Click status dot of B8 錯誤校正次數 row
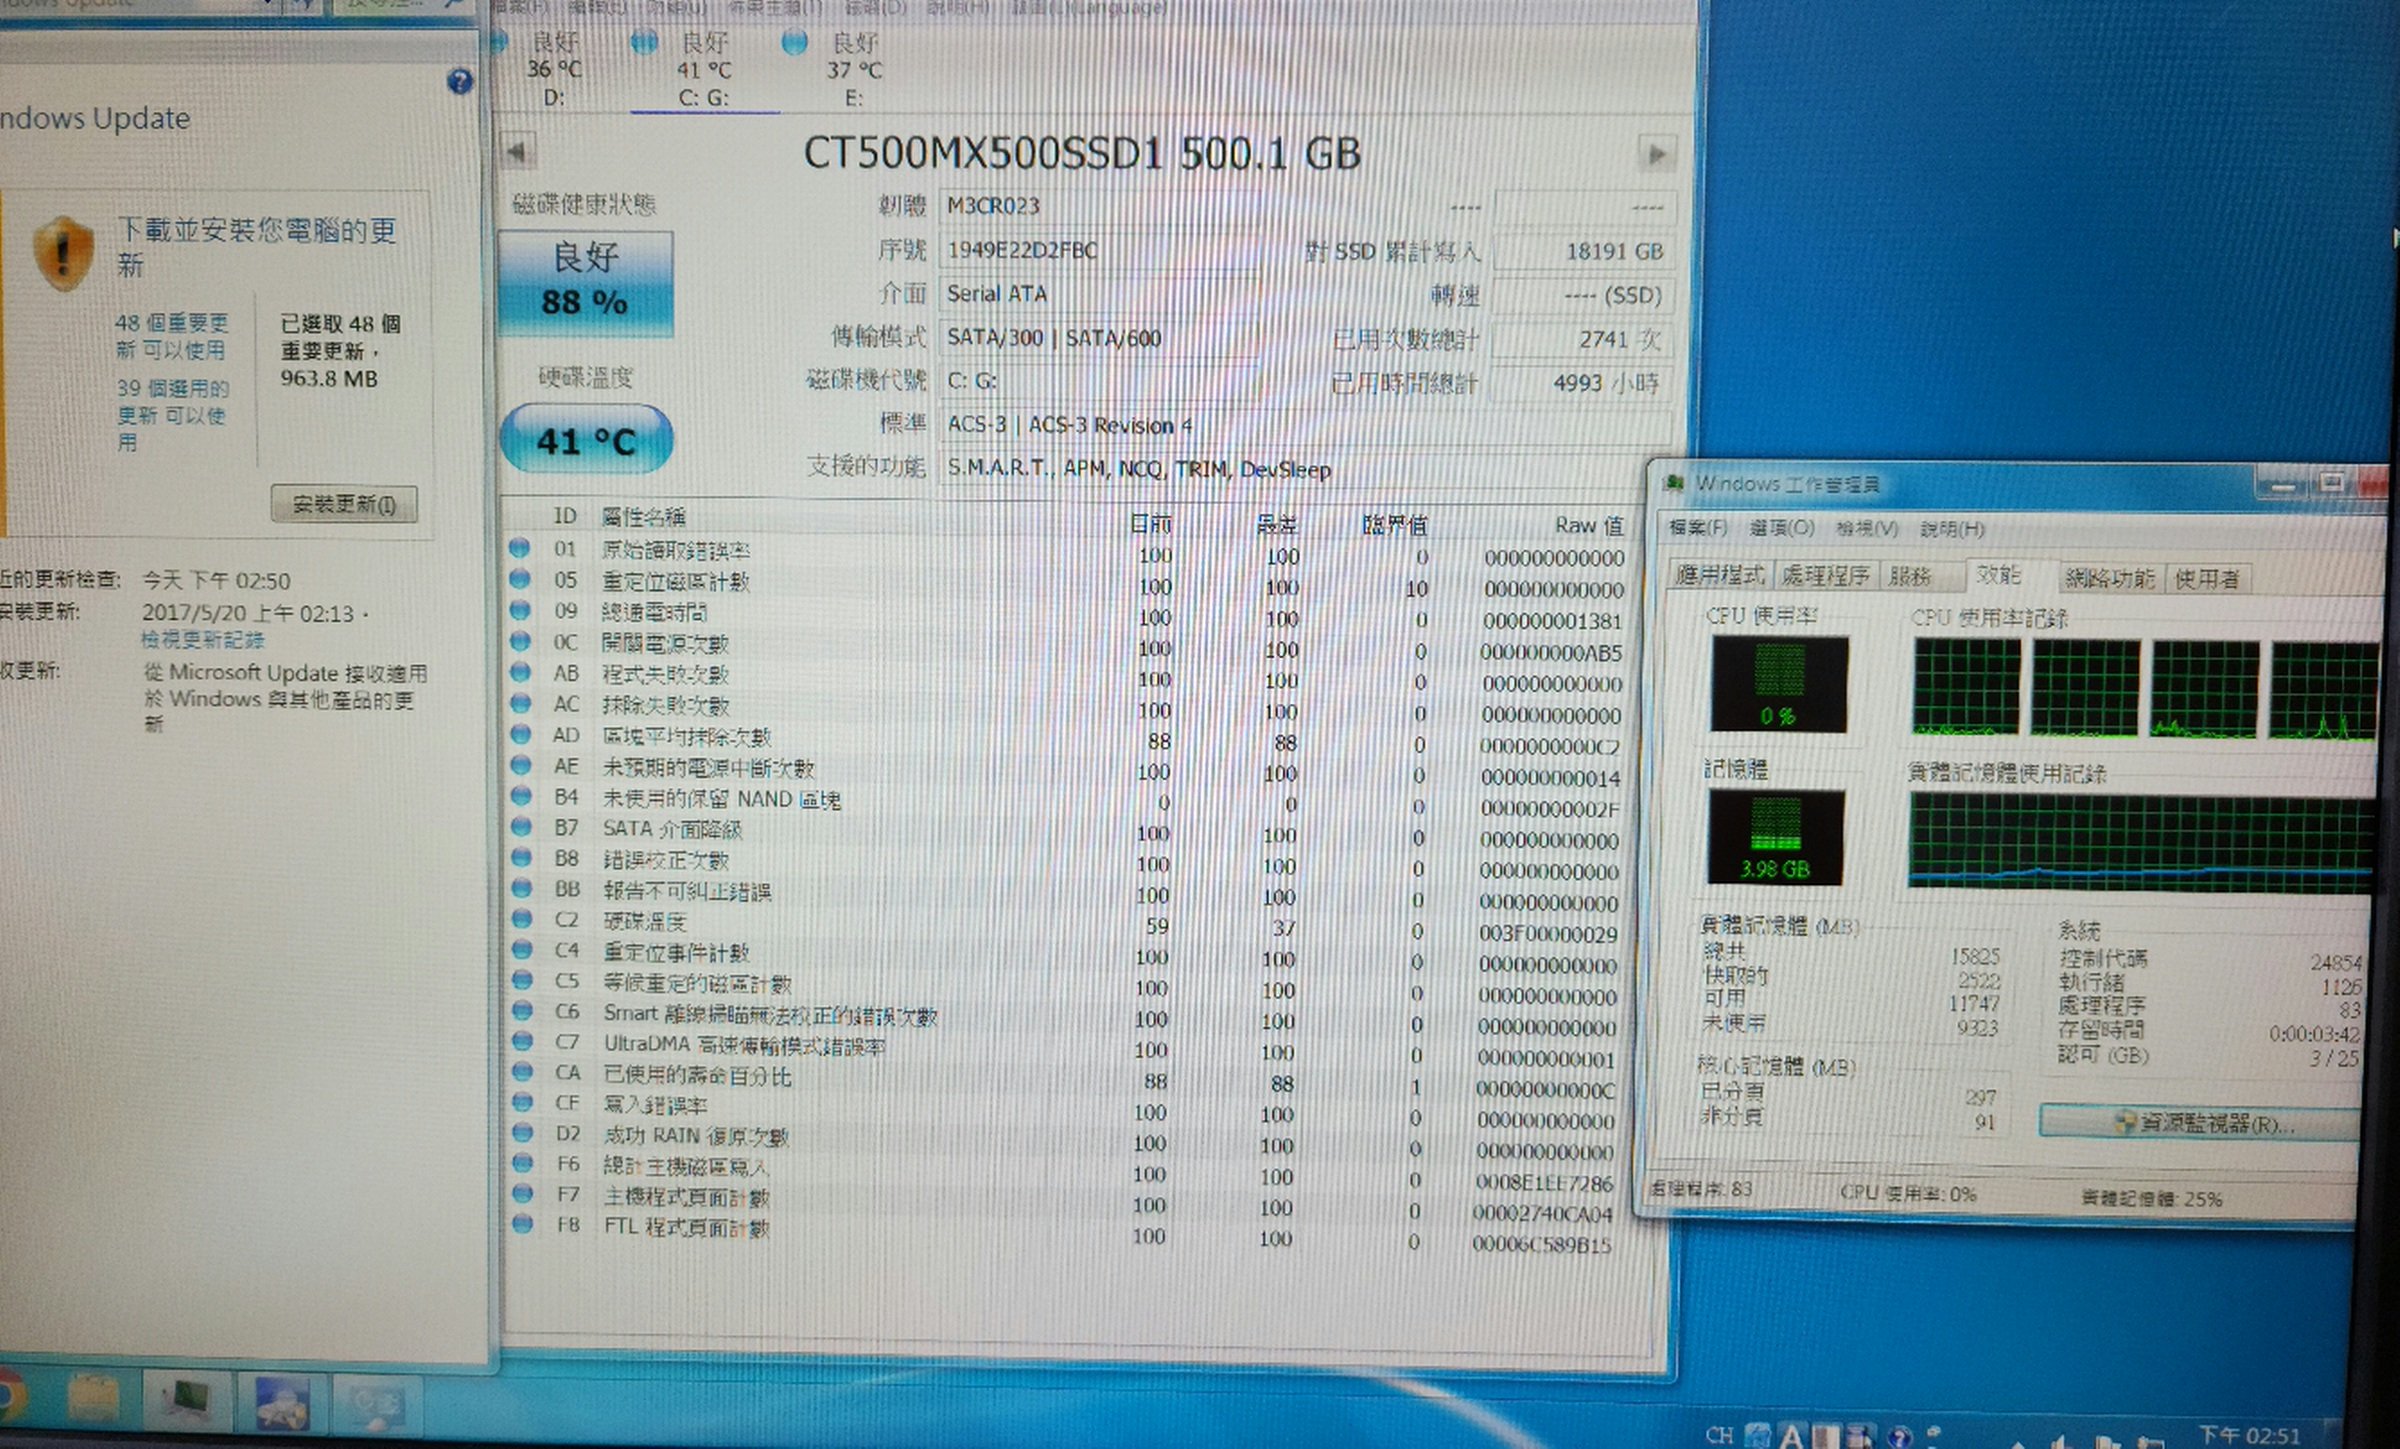Image resolution: width=2400 pixels, height=1449 pixels. pos(520,857)
